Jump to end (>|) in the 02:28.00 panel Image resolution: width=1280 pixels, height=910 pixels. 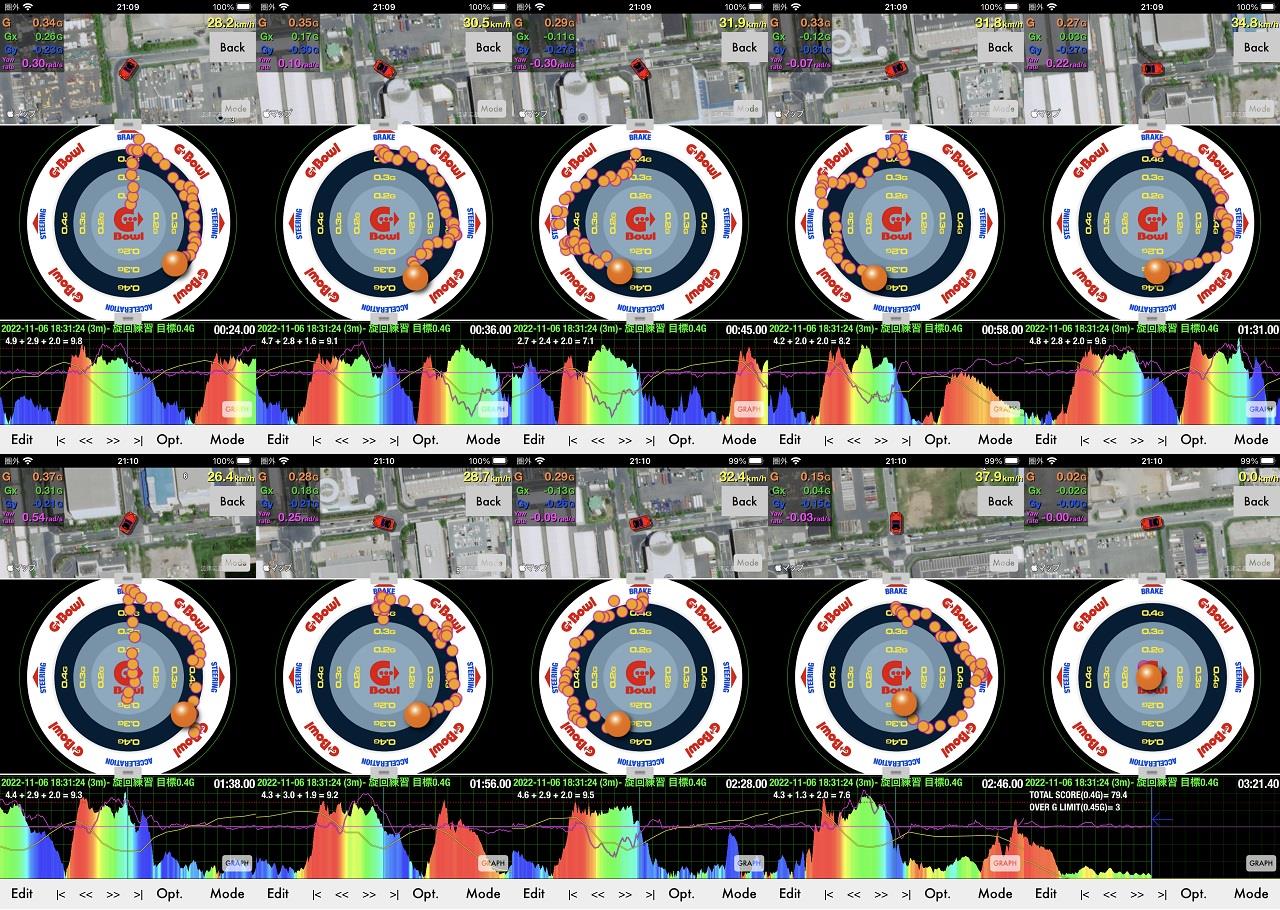click(x=650, y=894)
